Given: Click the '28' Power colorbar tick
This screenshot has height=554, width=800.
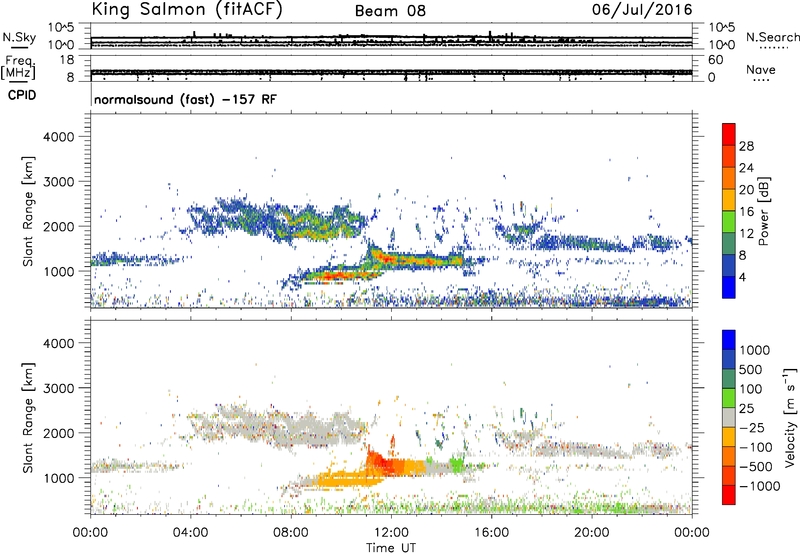Looking at the screenshot, I should pos(746,146).
